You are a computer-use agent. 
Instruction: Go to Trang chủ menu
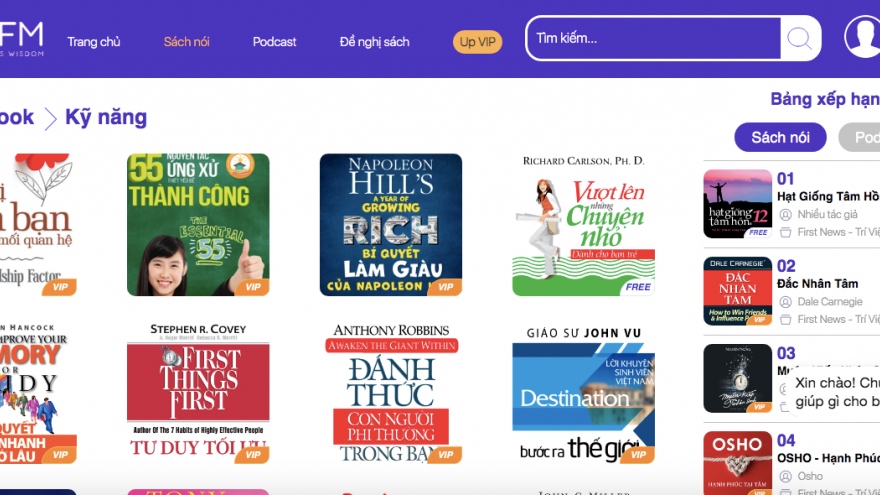point(94,42)
